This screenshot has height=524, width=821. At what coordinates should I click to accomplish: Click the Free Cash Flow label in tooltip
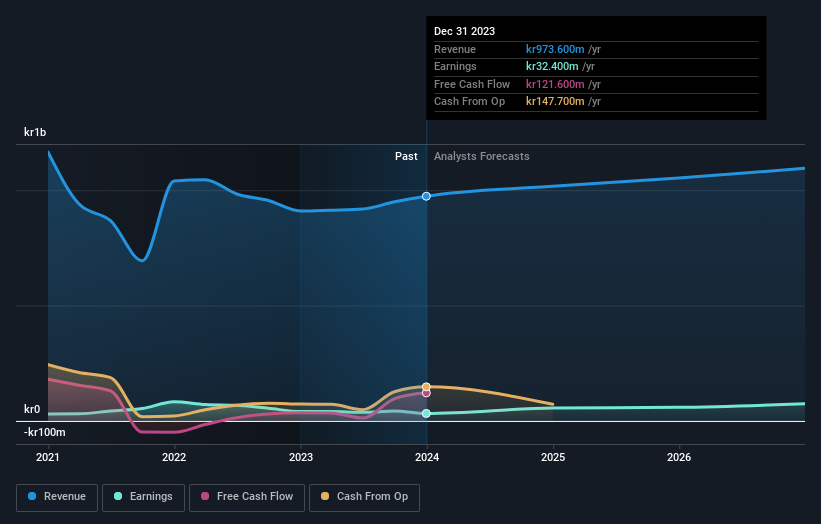(x=472, y=84)
